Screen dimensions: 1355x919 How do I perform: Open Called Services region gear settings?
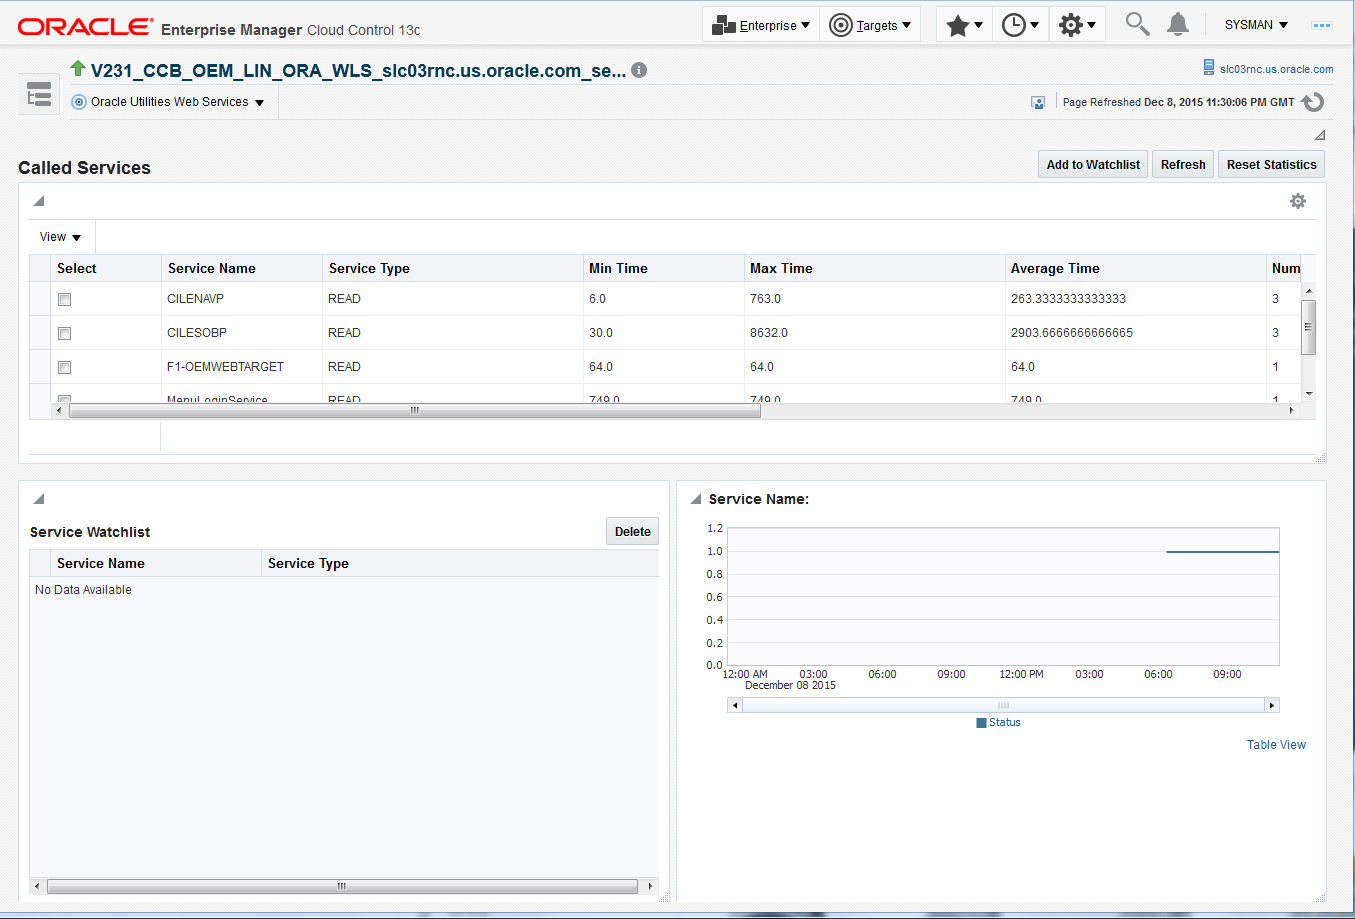coord(1298,201)
